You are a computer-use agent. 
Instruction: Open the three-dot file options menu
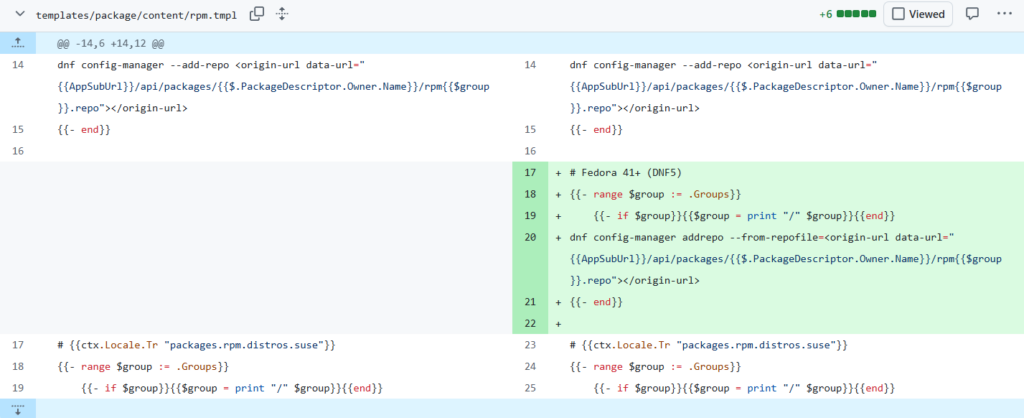point(1004,14)
